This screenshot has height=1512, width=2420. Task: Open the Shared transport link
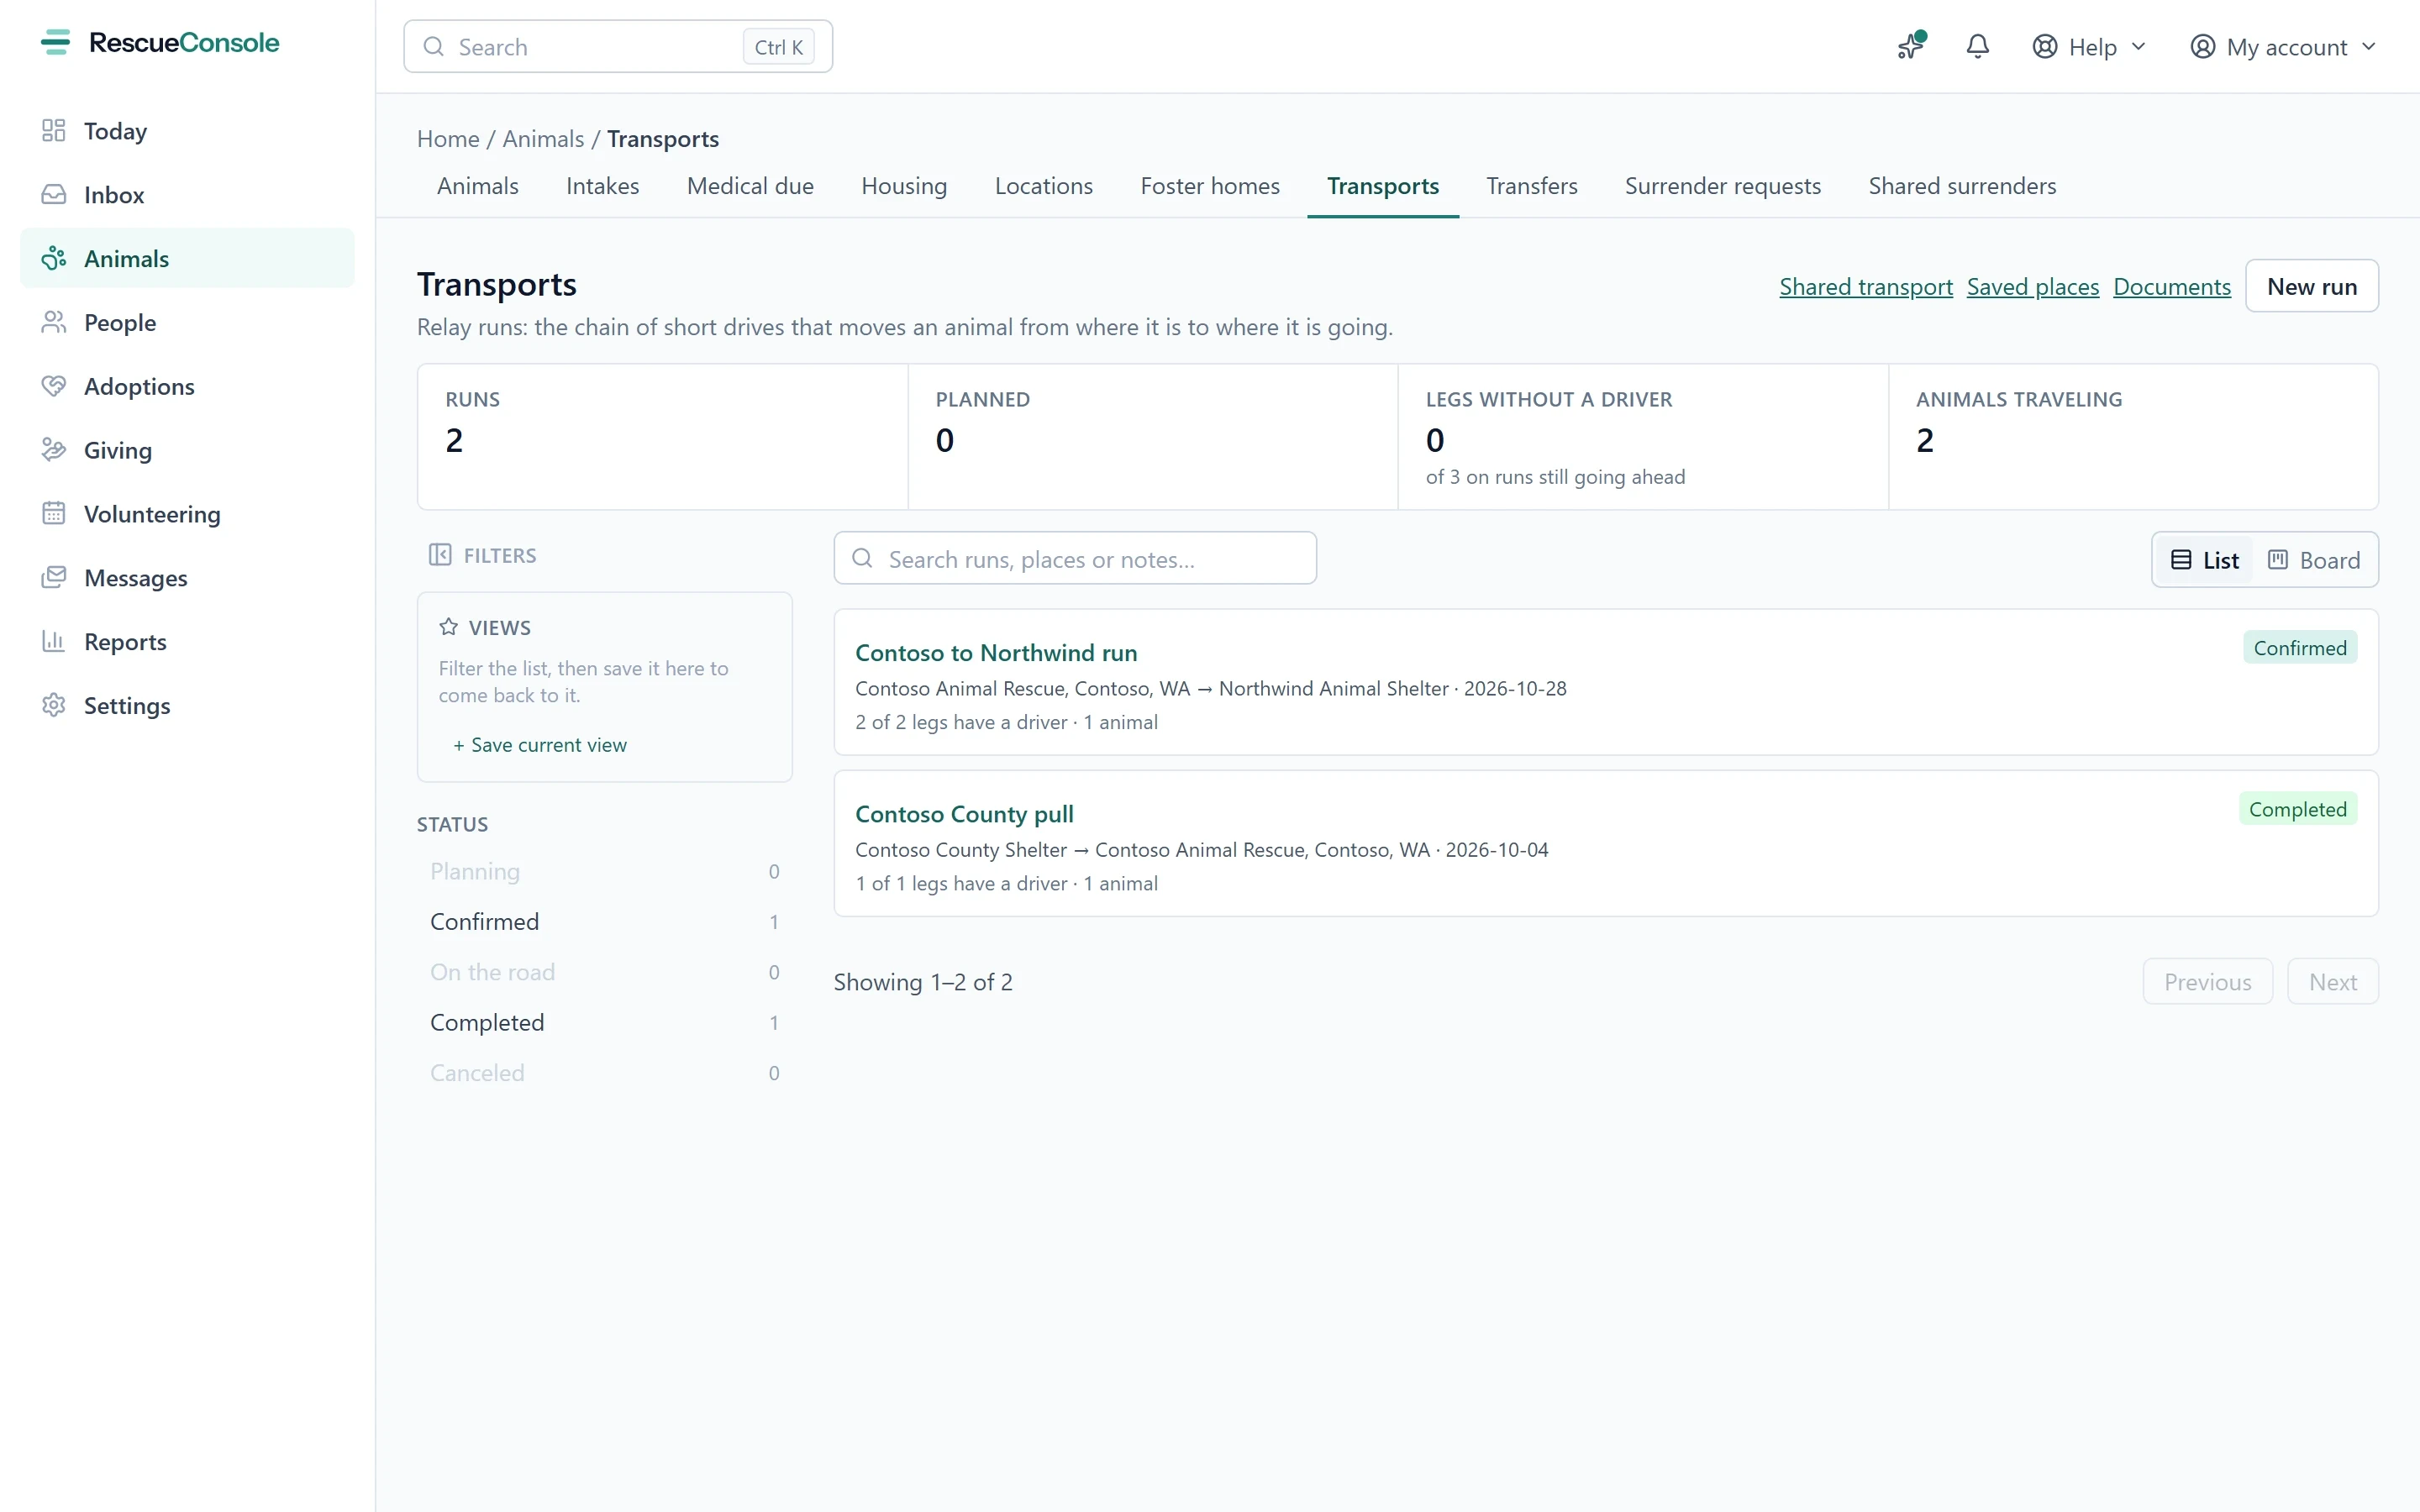[x=1865, y=287]
